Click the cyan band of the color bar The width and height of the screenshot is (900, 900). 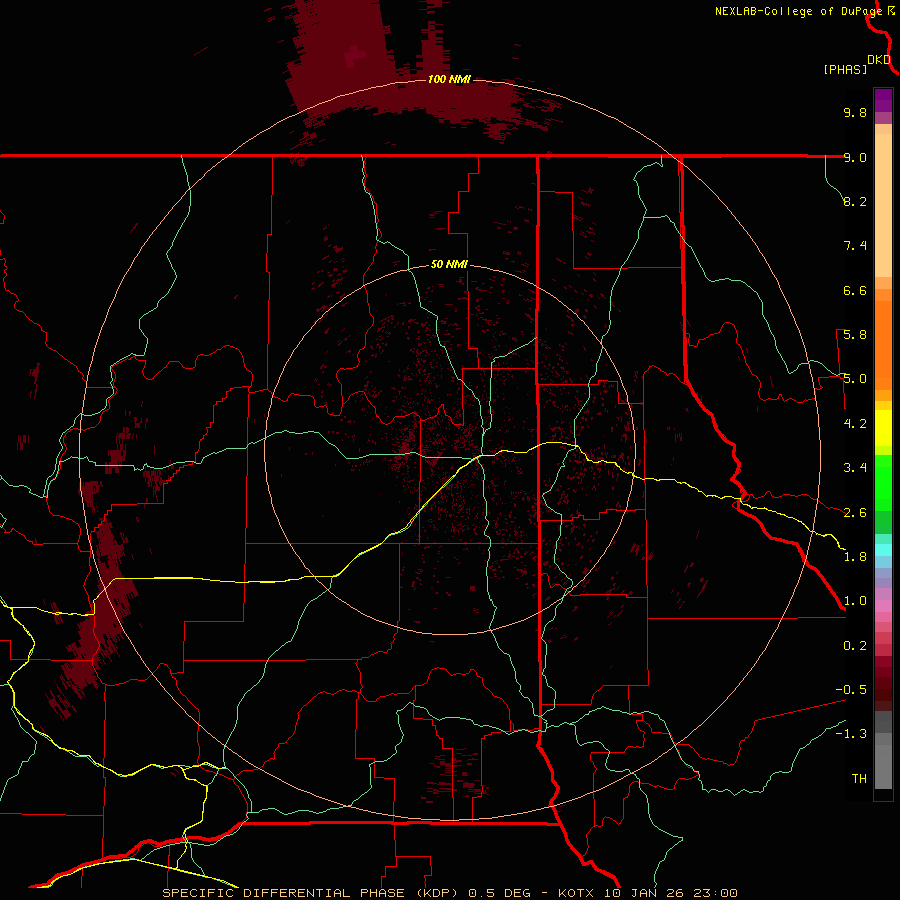(883, 550)
